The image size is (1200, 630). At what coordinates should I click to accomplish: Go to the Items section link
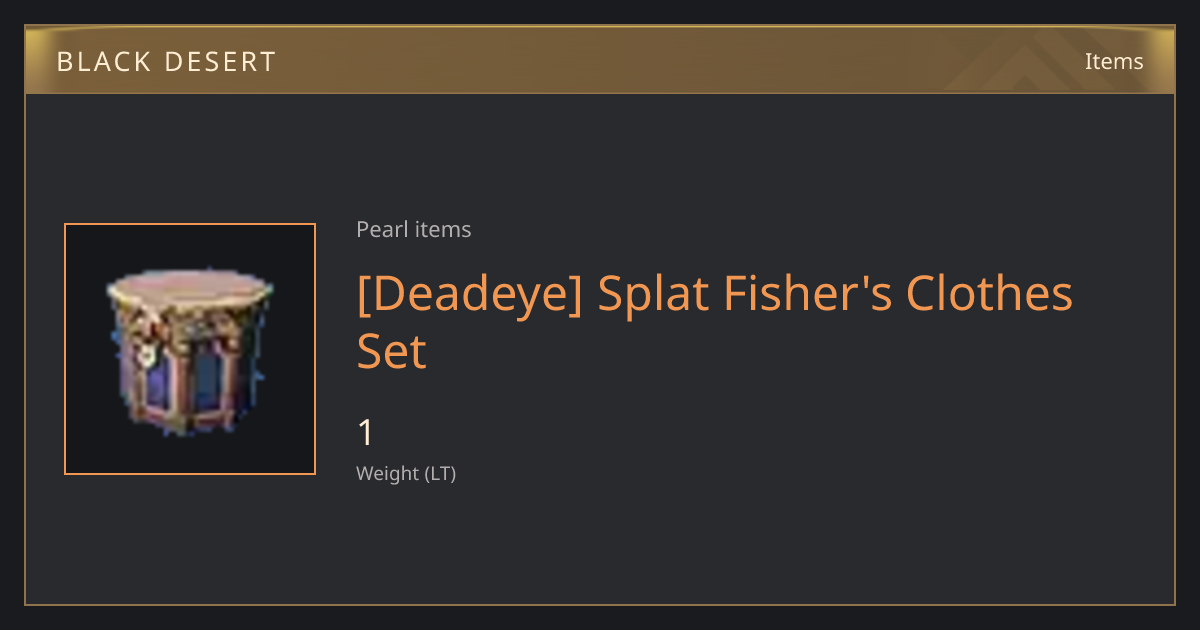click(1114, 61)
